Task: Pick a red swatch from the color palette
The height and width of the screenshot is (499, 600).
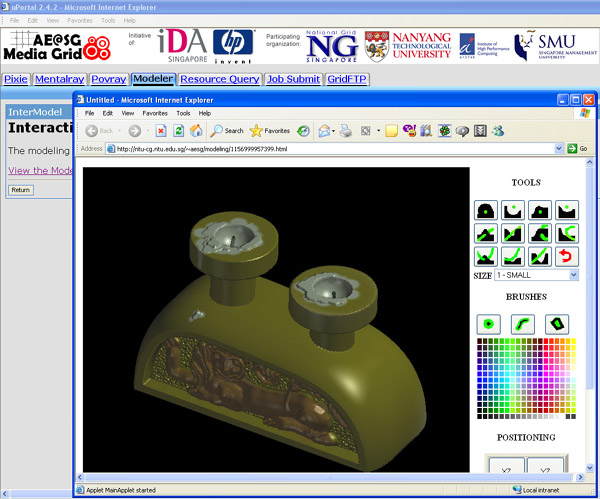Action: [546, 341]
